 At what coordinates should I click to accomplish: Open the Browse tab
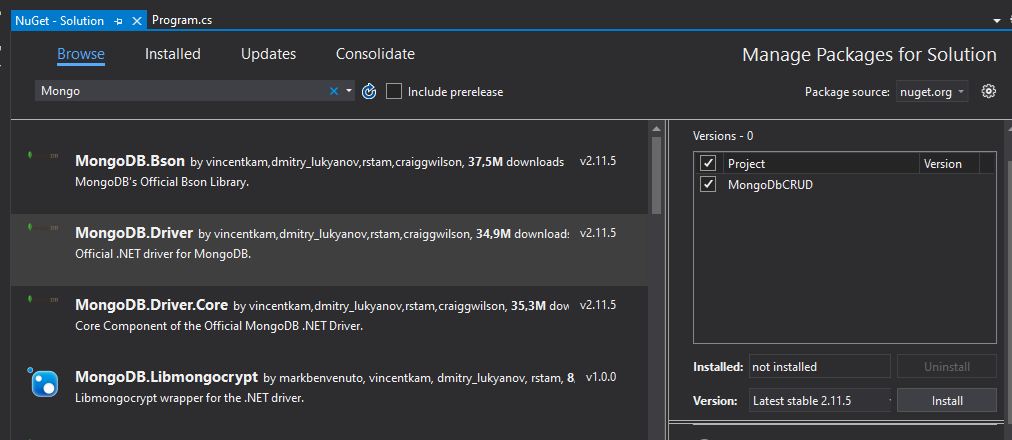[x=81, y=54]
